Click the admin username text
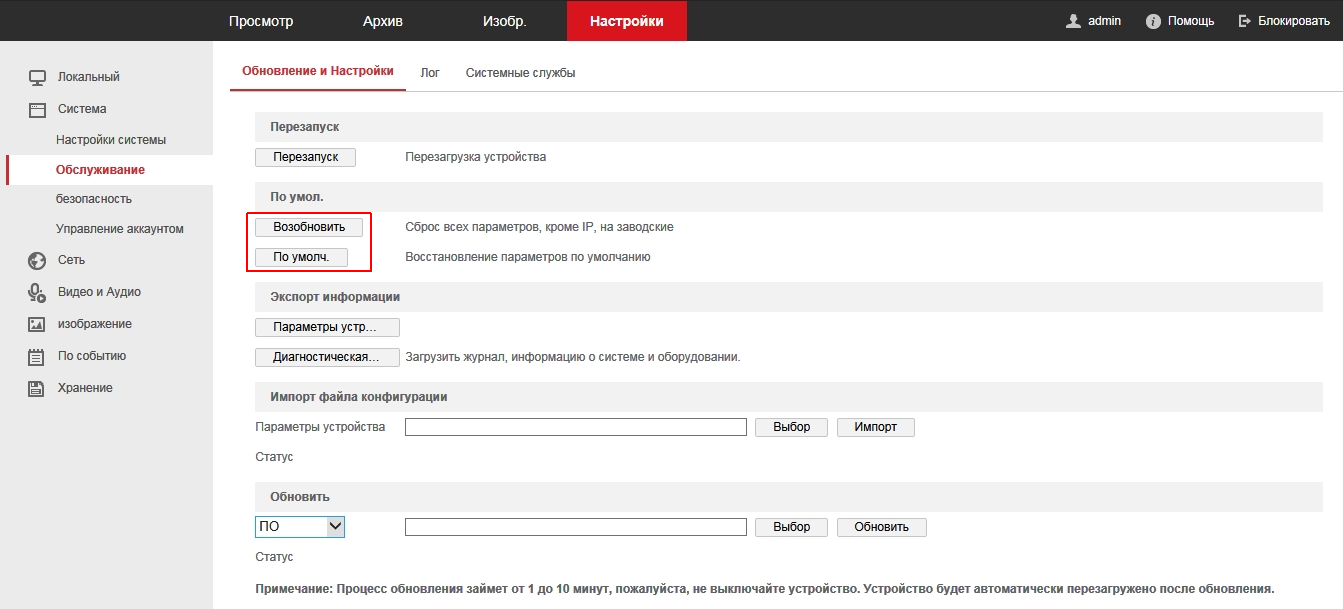This screenshot has height=609, width=1343. click(x=1105, y=21)
